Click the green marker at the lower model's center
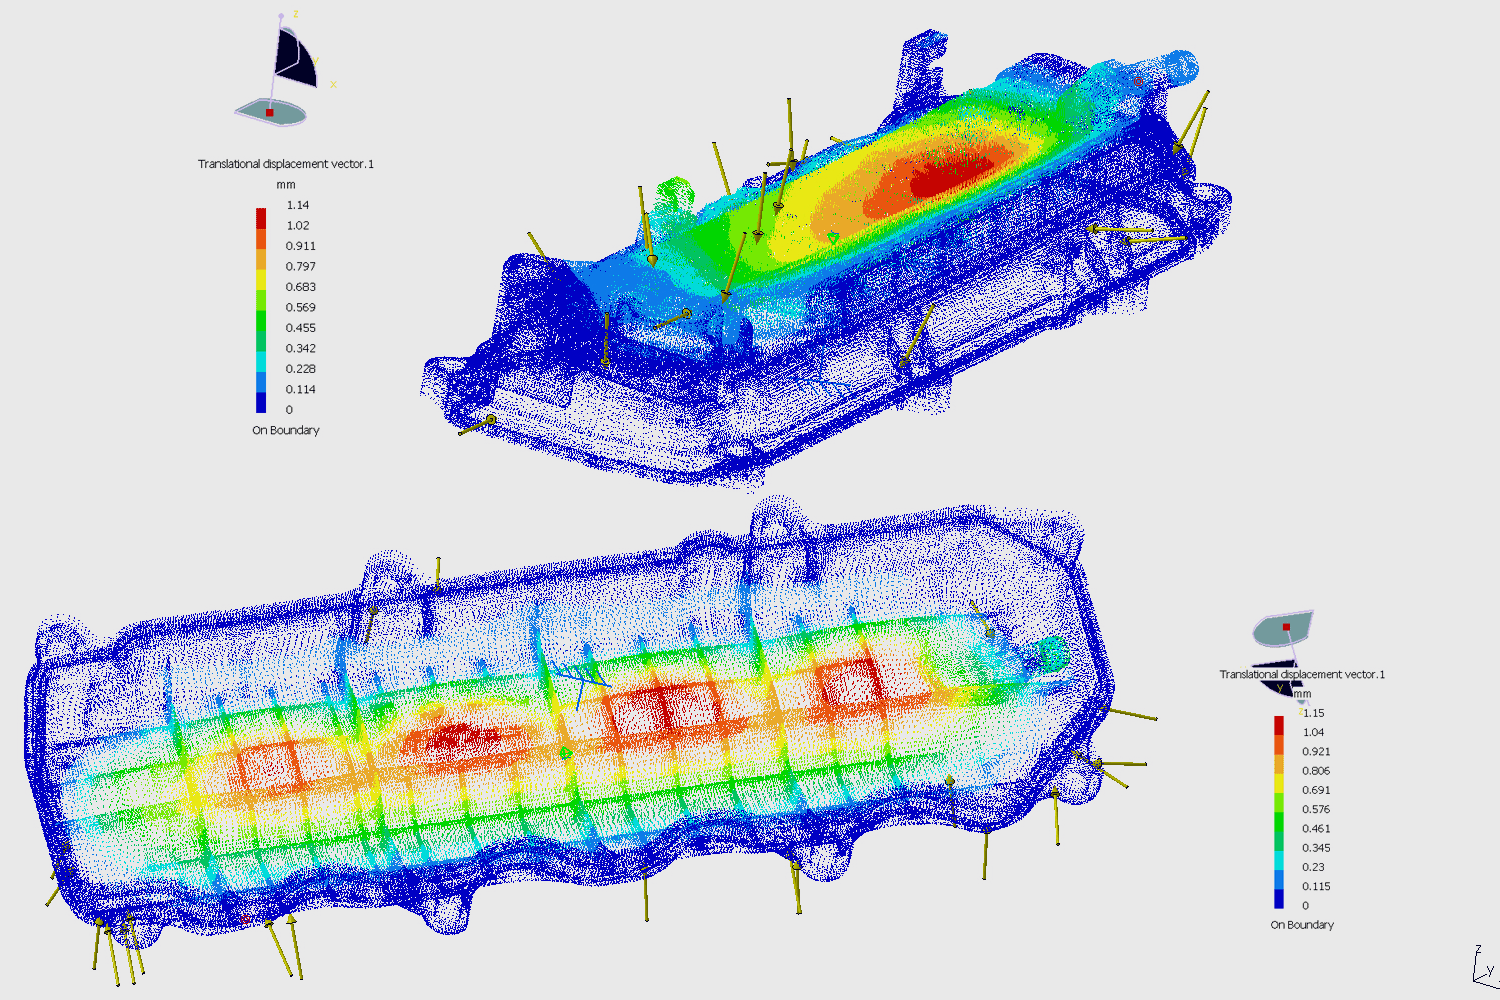 click(x=566, y=753)
